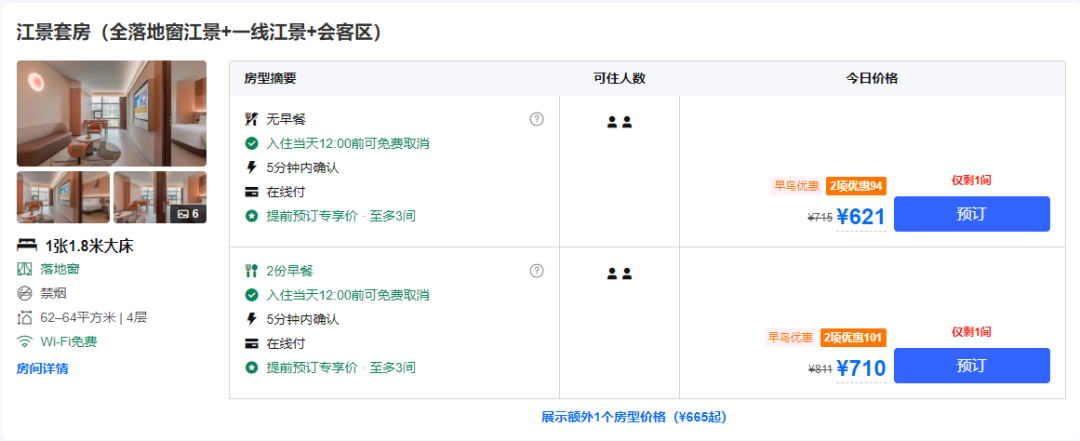Click the 2项优惠101 discount tag
The image size is (1080, 441).
pyautogui.click(x=853, y=338)
